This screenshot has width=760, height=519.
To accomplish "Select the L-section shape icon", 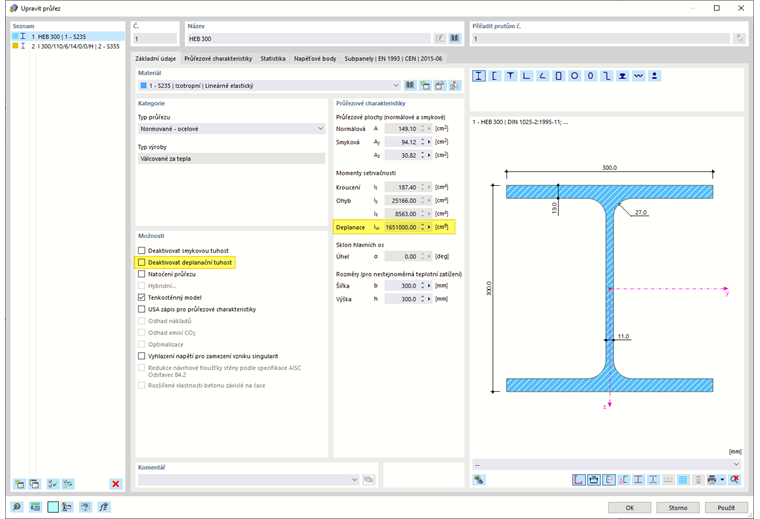I will tap(526, 76).
